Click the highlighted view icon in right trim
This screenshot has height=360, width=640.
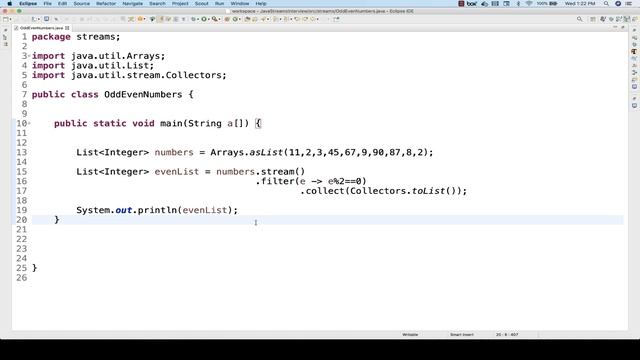[634, 52]
